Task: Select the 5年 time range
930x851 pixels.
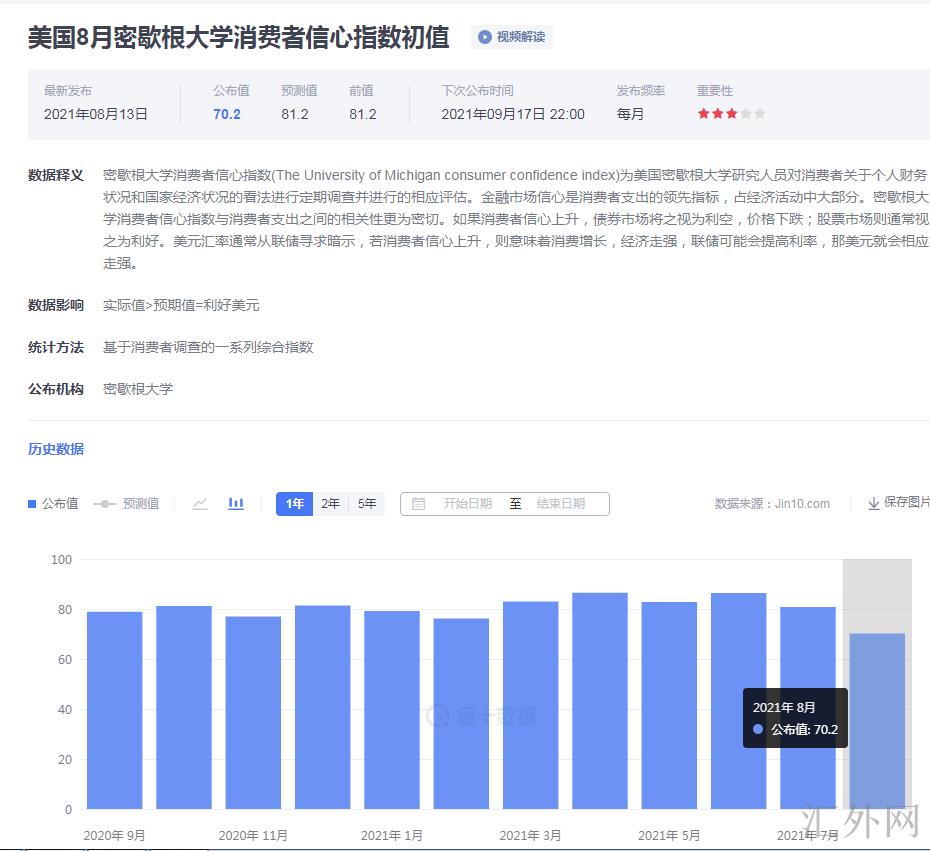Action: pos(367,504)
